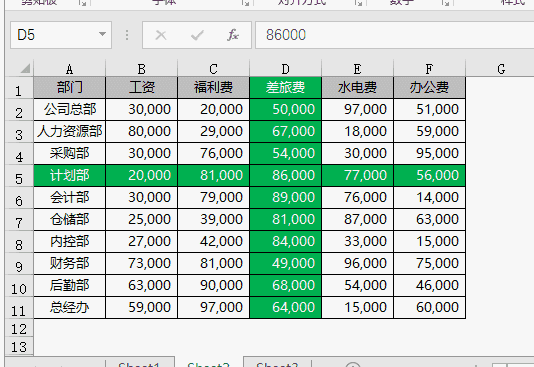This screenshot has height=367, width=534.
Task: Click 后勤部 福利费 value 90,000
Action: coord(214,285)
